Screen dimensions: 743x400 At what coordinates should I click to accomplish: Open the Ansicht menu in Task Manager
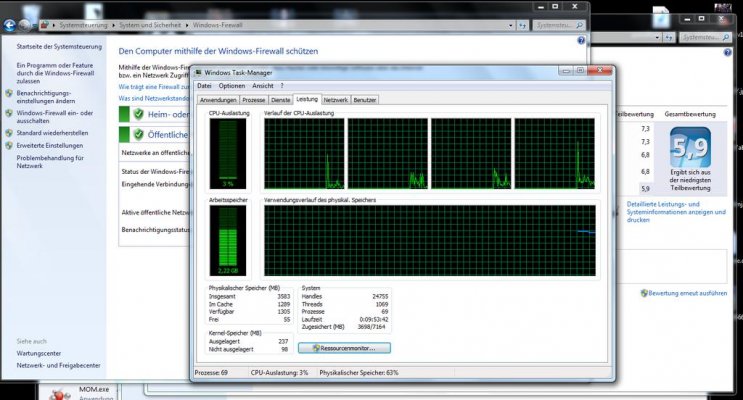(x=263, y=86)
